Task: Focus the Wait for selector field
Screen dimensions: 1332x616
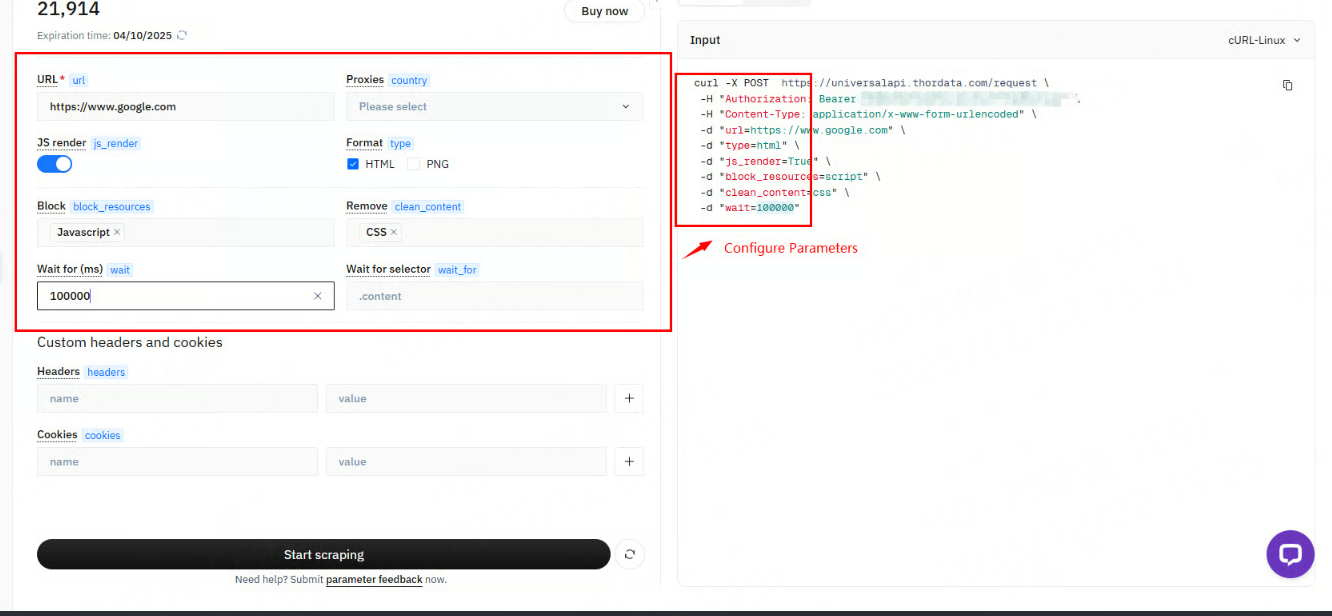Action: (x=494, y=296)
